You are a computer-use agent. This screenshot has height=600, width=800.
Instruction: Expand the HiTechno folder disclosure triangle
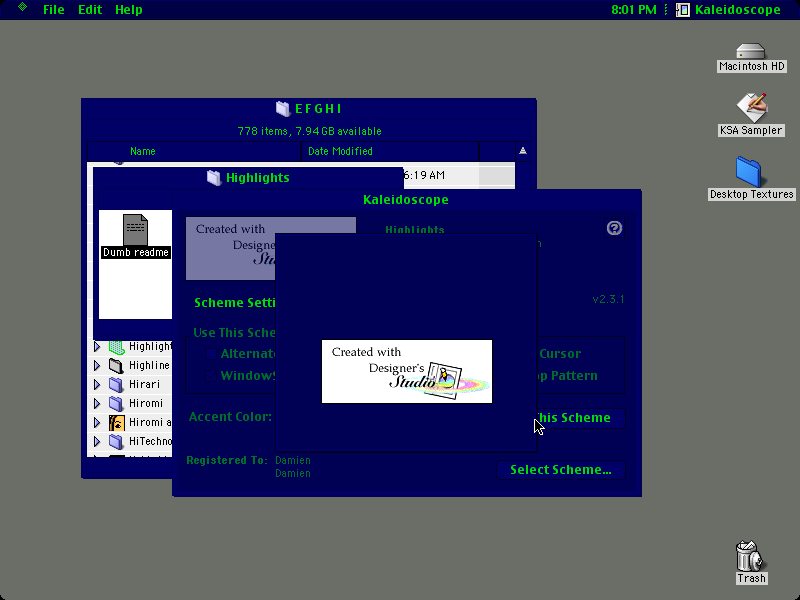click(97, 441)
